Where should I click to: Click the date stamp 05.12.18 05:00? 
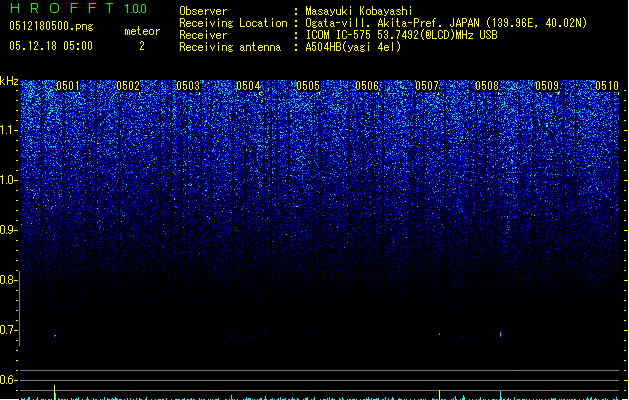(51, 46)
